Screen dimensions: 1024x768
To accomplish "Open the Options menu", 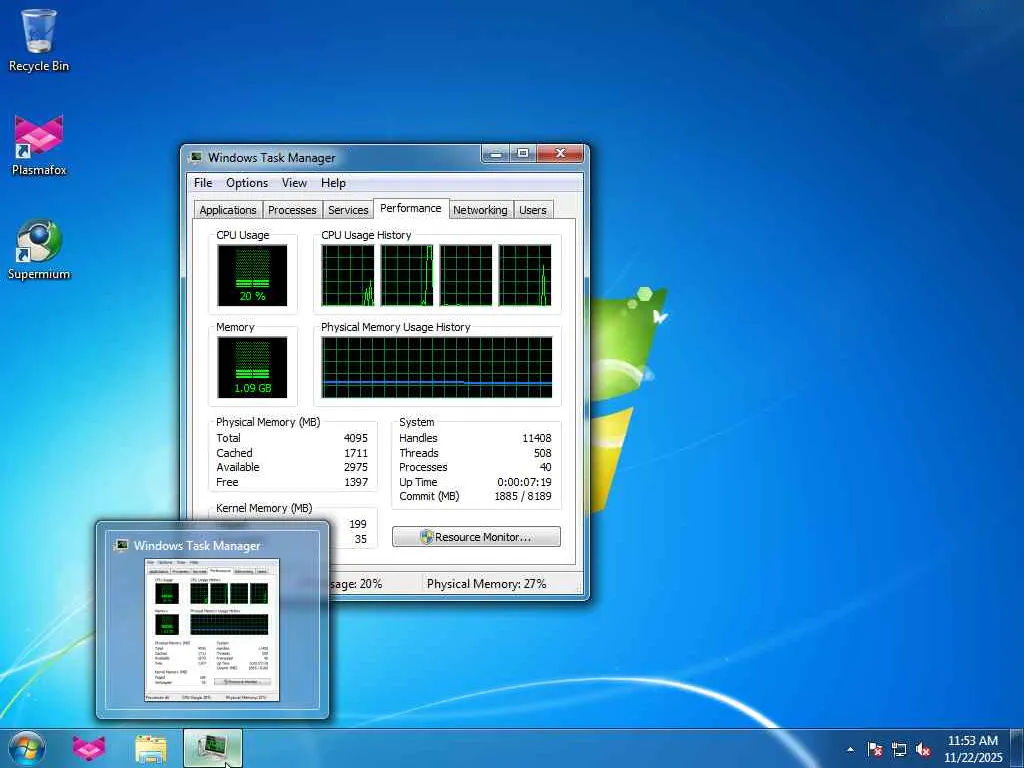I will point(247,183).
